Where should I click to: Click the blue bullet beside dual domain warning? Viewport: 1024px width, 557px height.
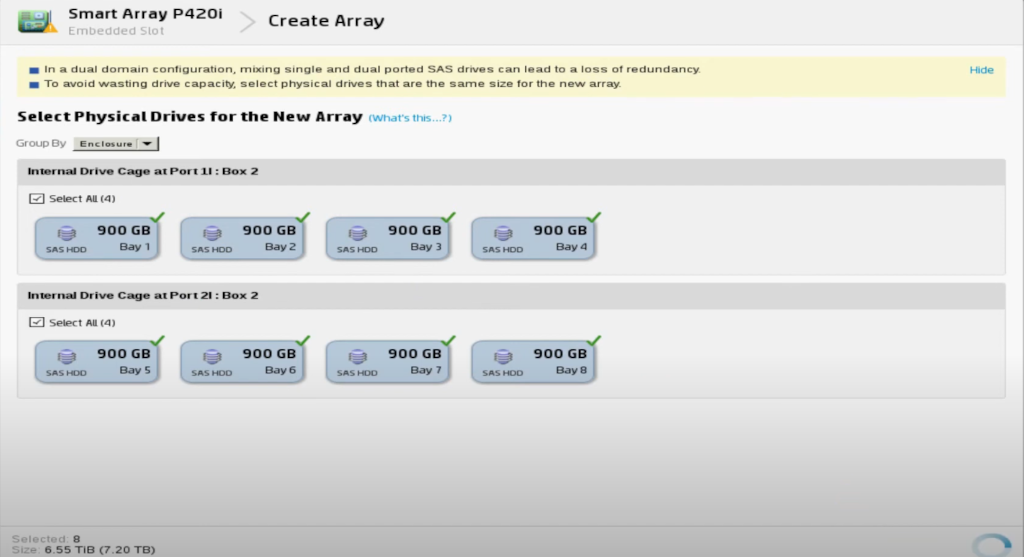pyautogui.click(x=34, y=70)
